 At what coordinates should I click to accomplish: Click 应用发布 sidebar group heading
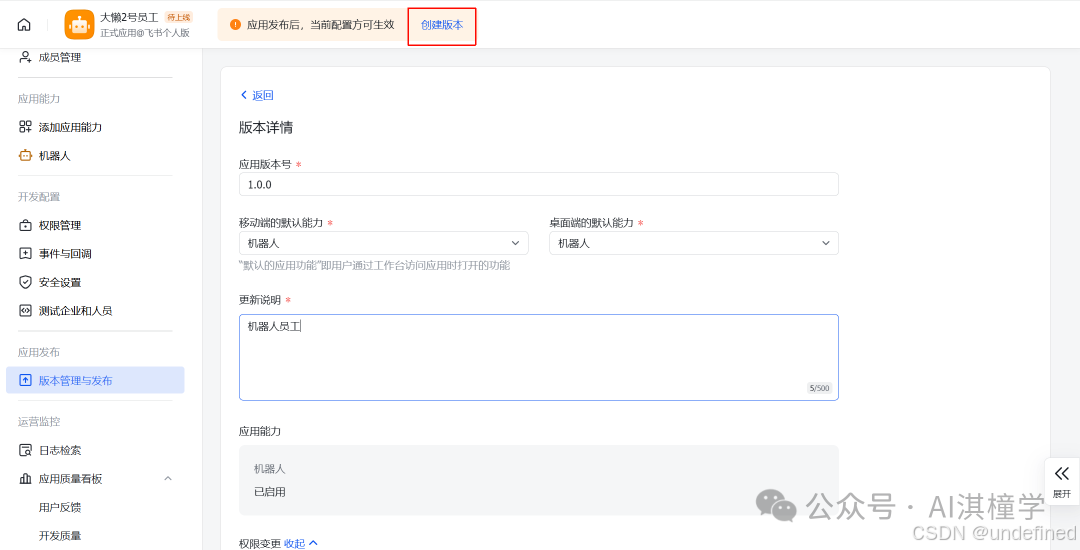[39, 352]
